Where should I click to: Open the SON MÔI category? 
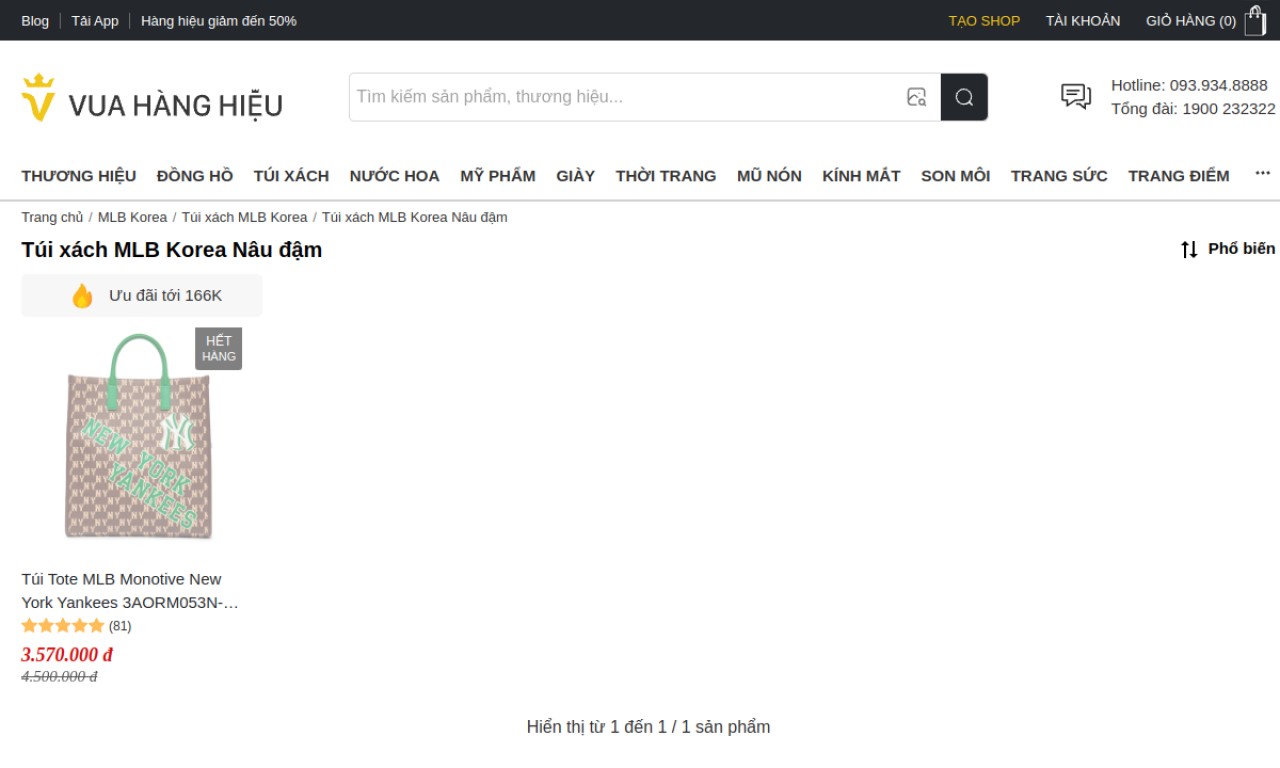955,176
